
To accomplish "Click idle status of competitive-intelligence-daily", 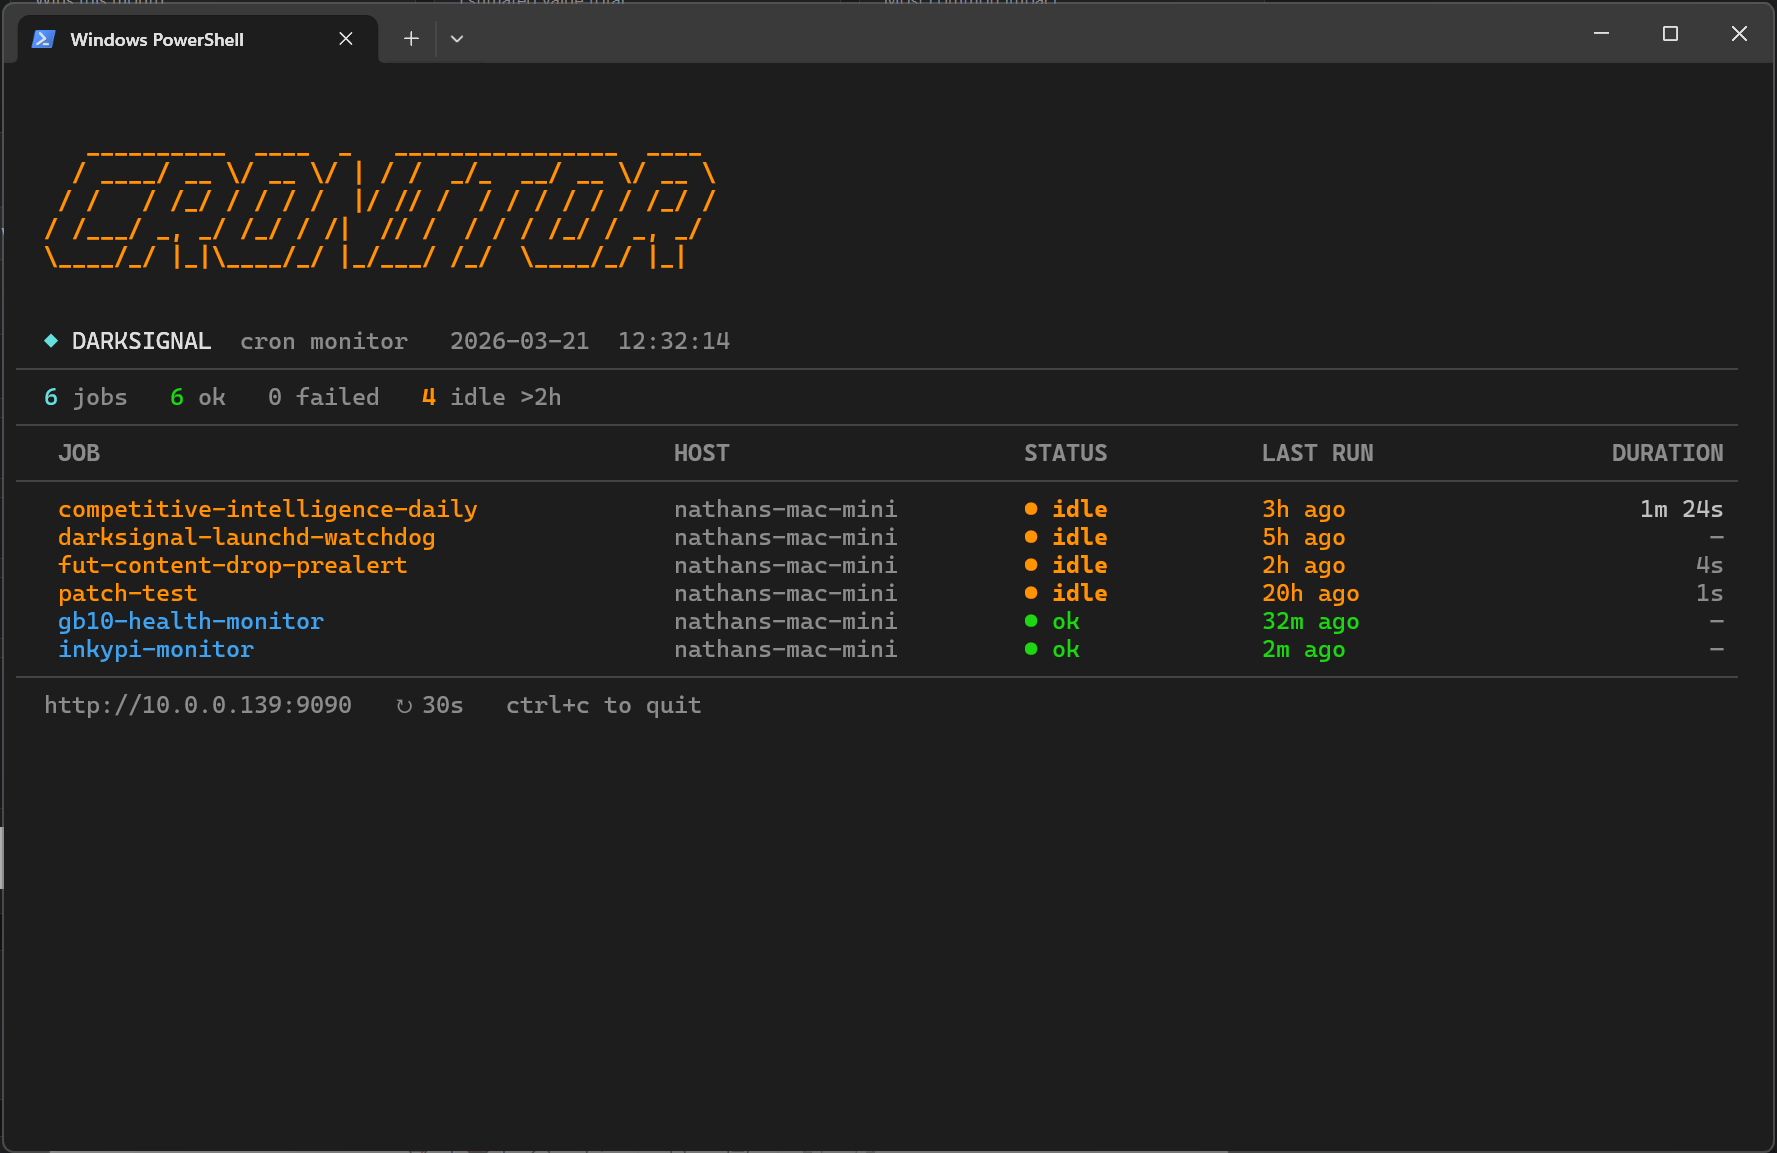I will [x=1080, y=509].
